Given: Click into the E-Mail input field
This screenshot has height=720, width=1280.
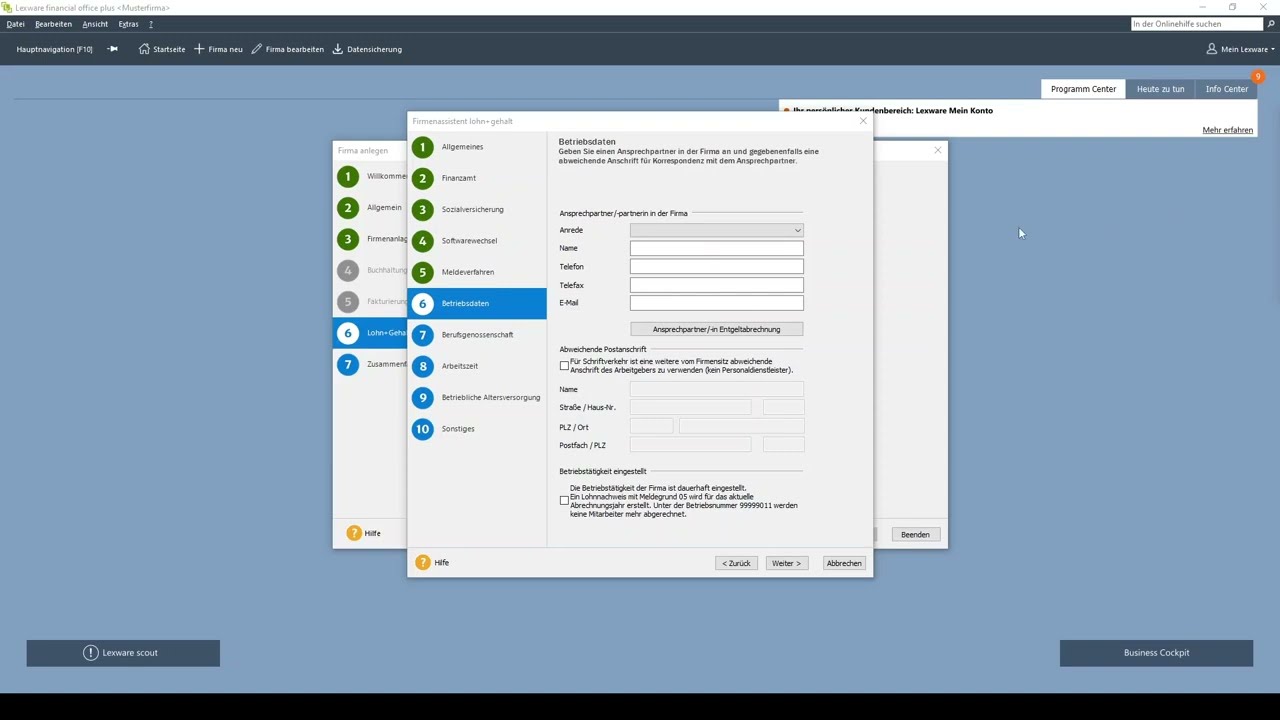Looking at the screenshot, I should coord(716,303).
